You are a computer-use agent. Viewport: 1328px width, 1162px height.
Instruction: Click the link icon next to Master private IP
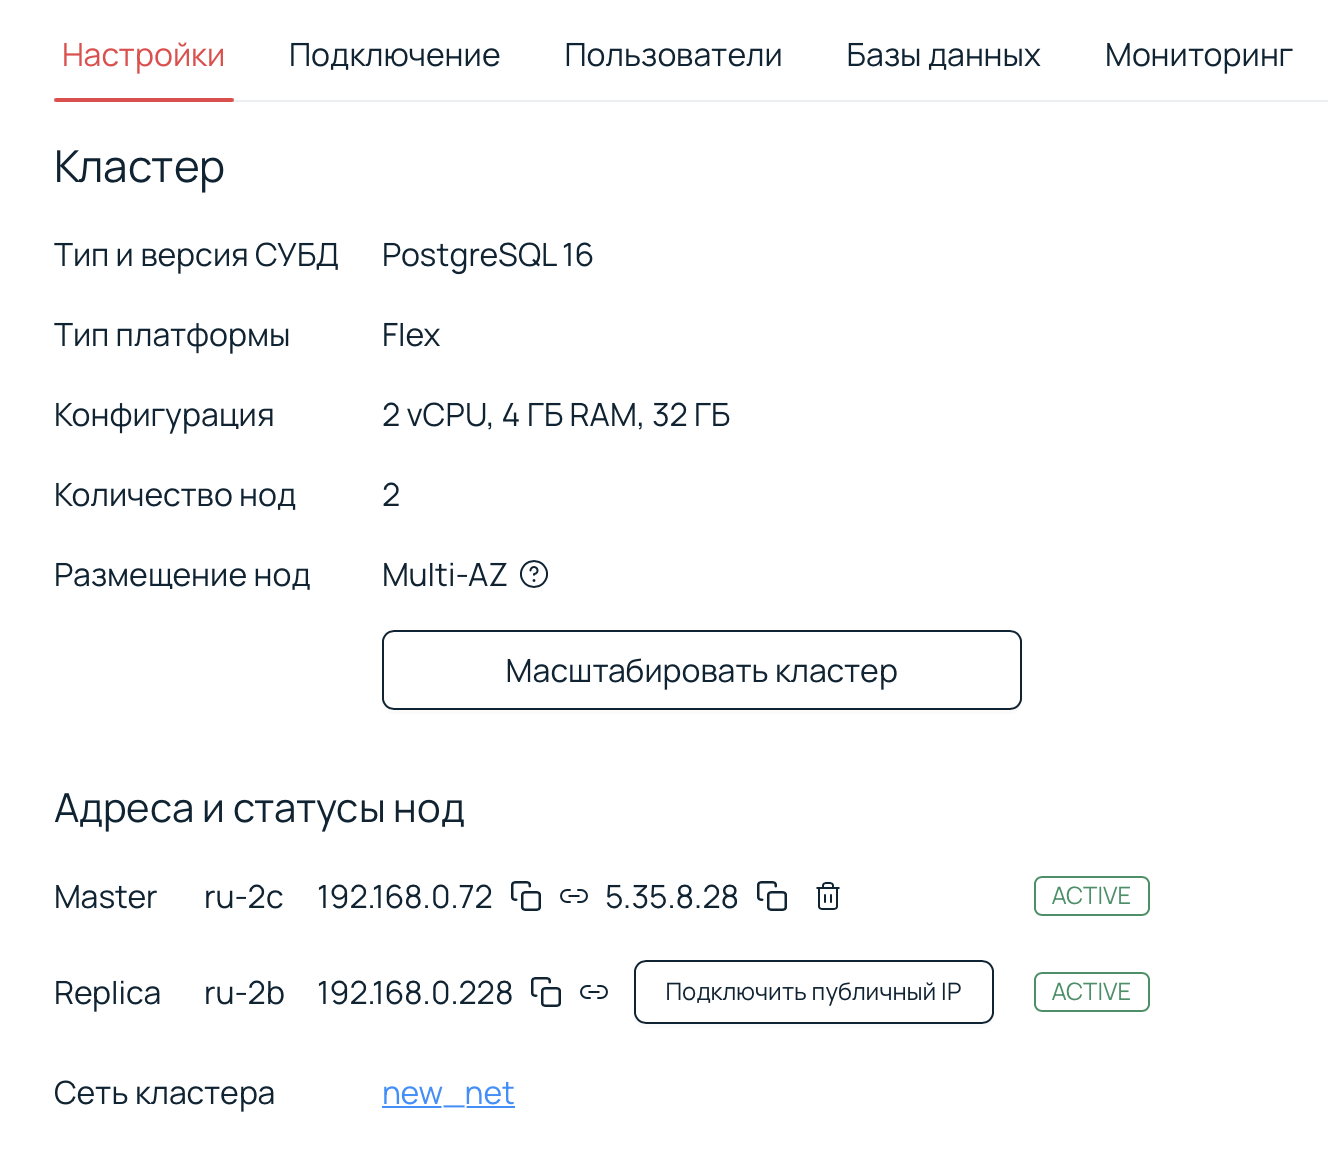tap(574, 896)
